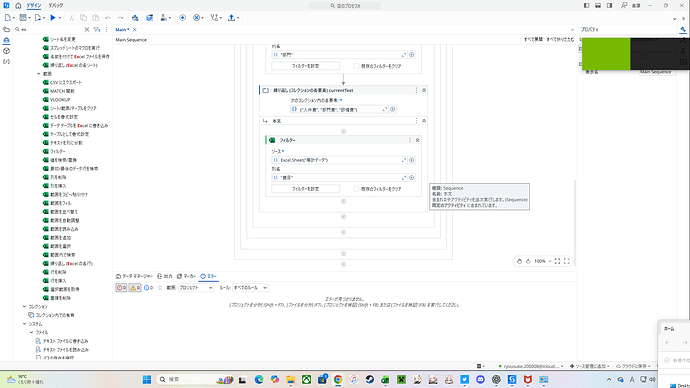Collapse the 範囲 tree group

pyautogui.click(x=38, y=74)
